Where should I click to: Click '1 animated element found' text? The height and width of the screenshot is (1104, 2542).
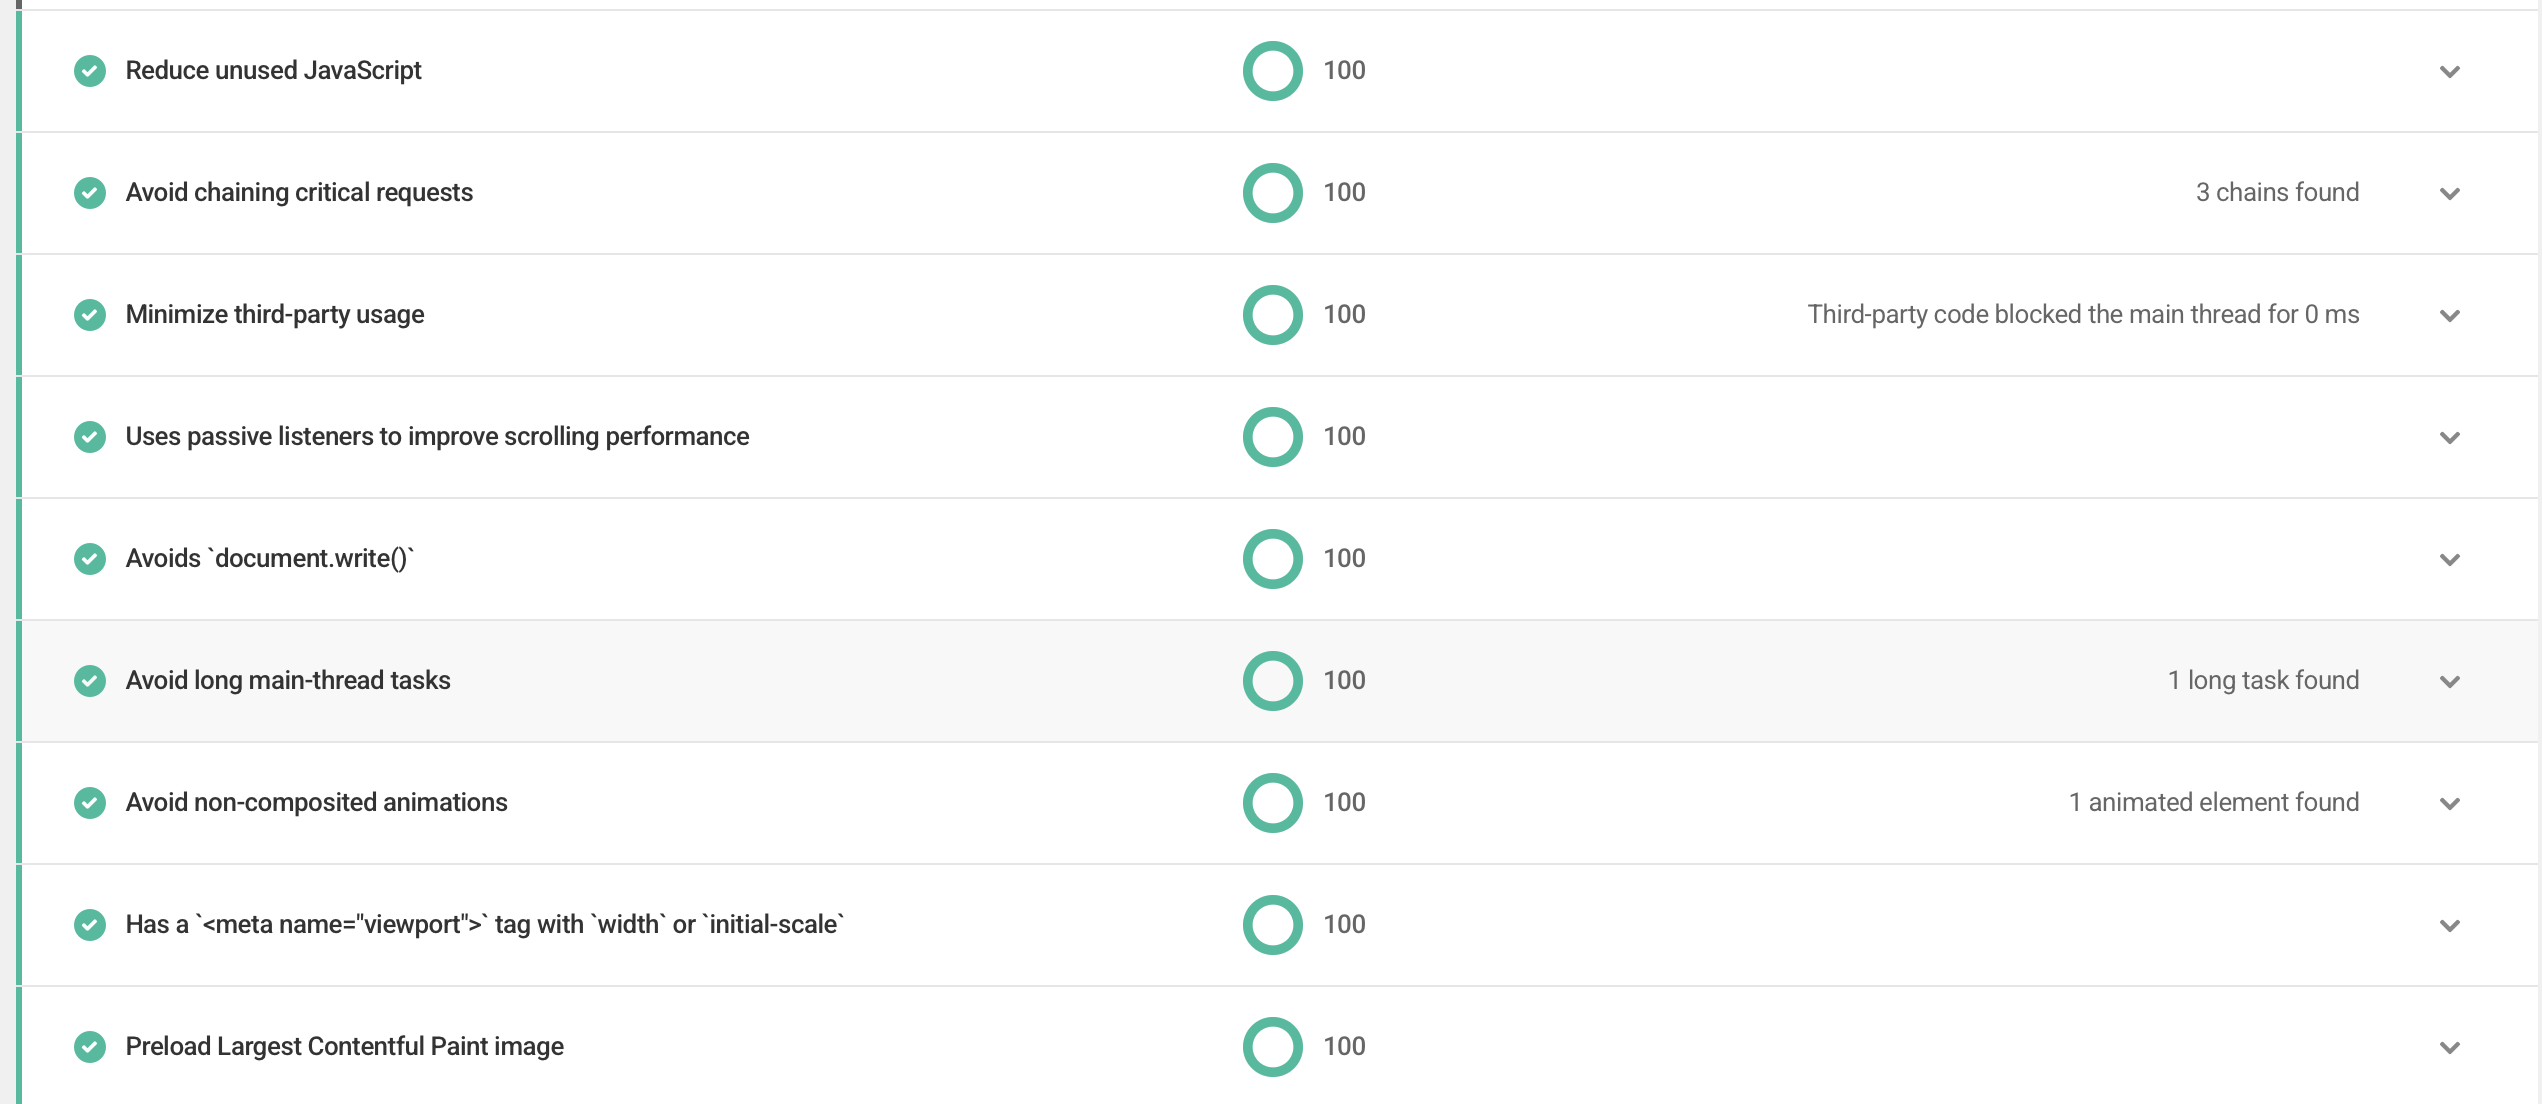coord(2214,802)
